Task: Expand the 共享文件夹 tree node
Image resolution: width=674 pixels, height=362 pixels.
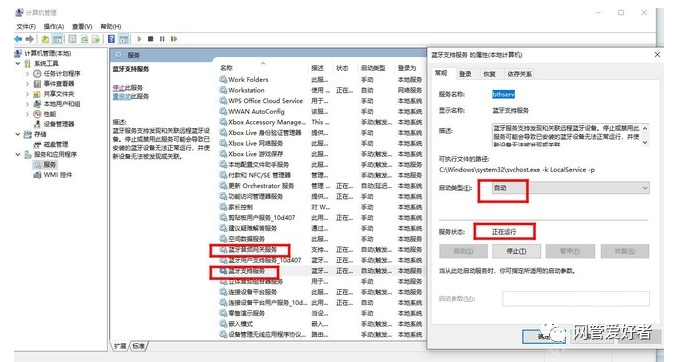Action: pos(28,94)
